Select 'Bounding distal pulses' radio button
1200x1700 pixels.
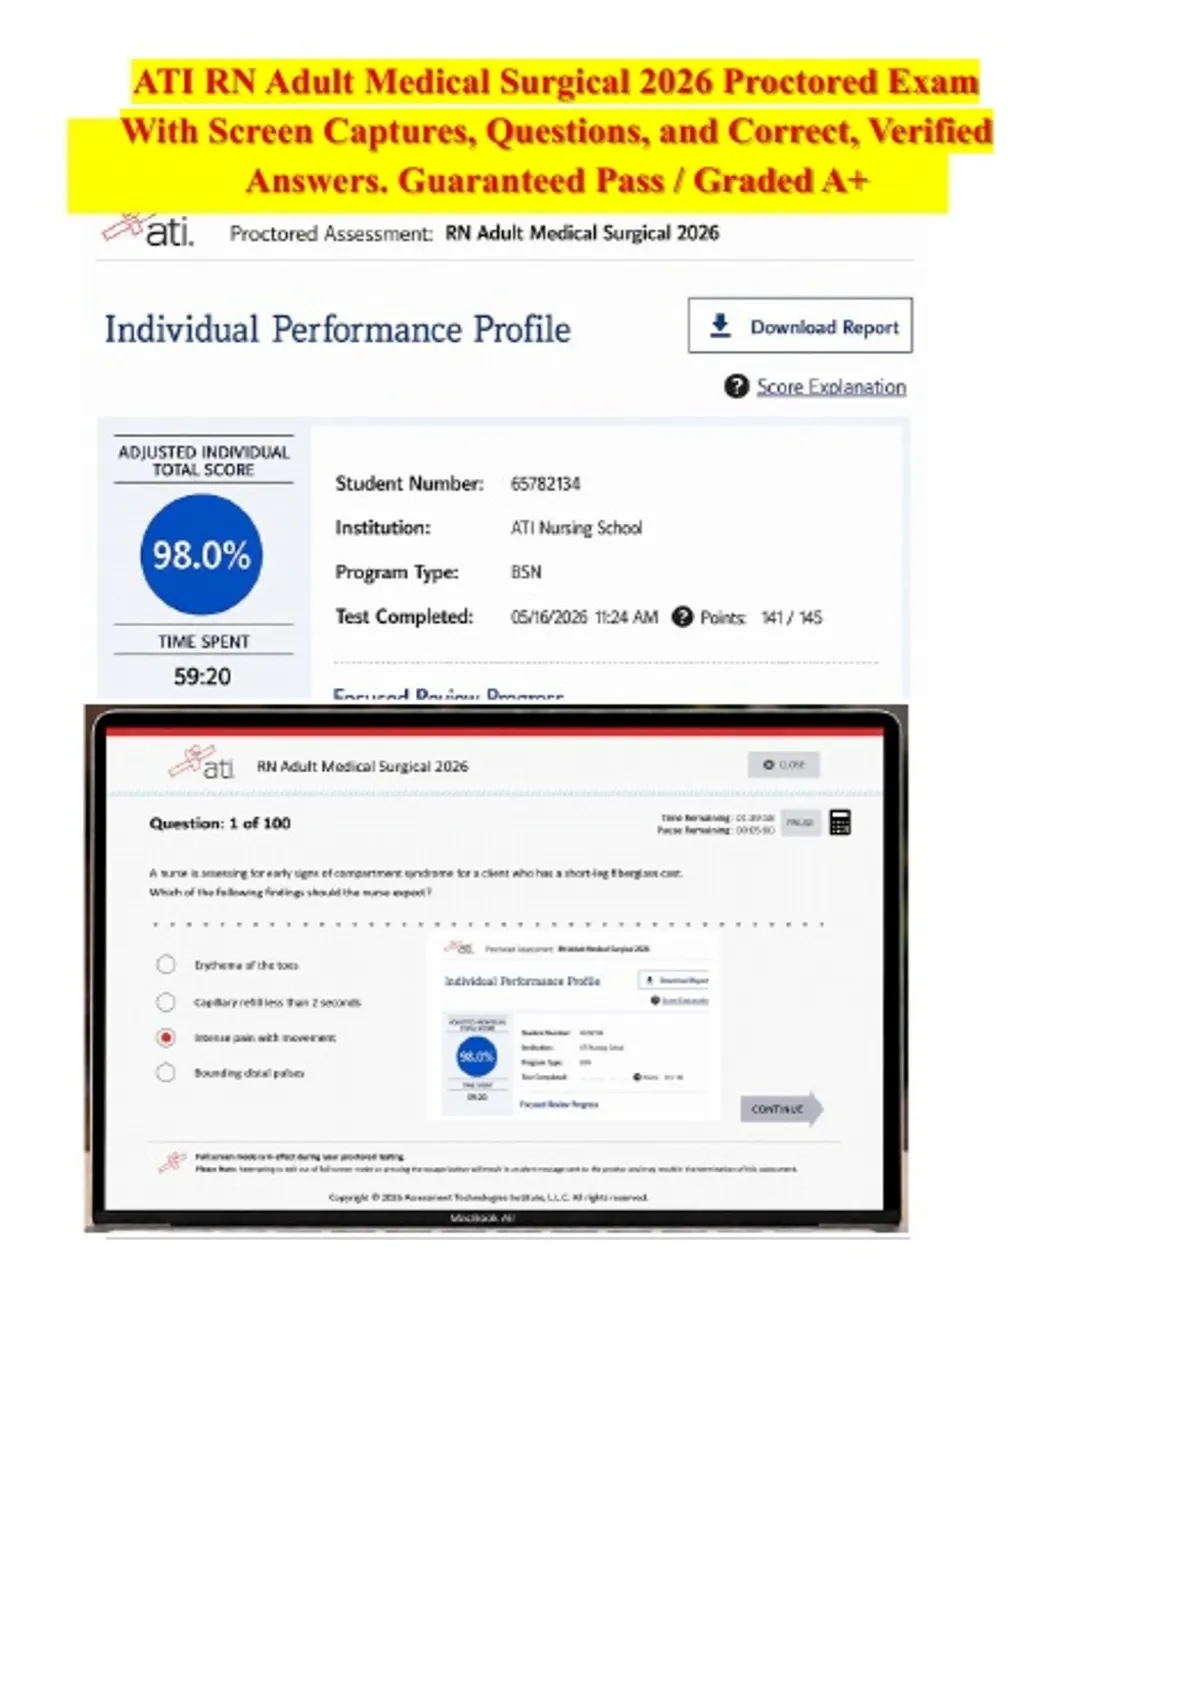166,1072
